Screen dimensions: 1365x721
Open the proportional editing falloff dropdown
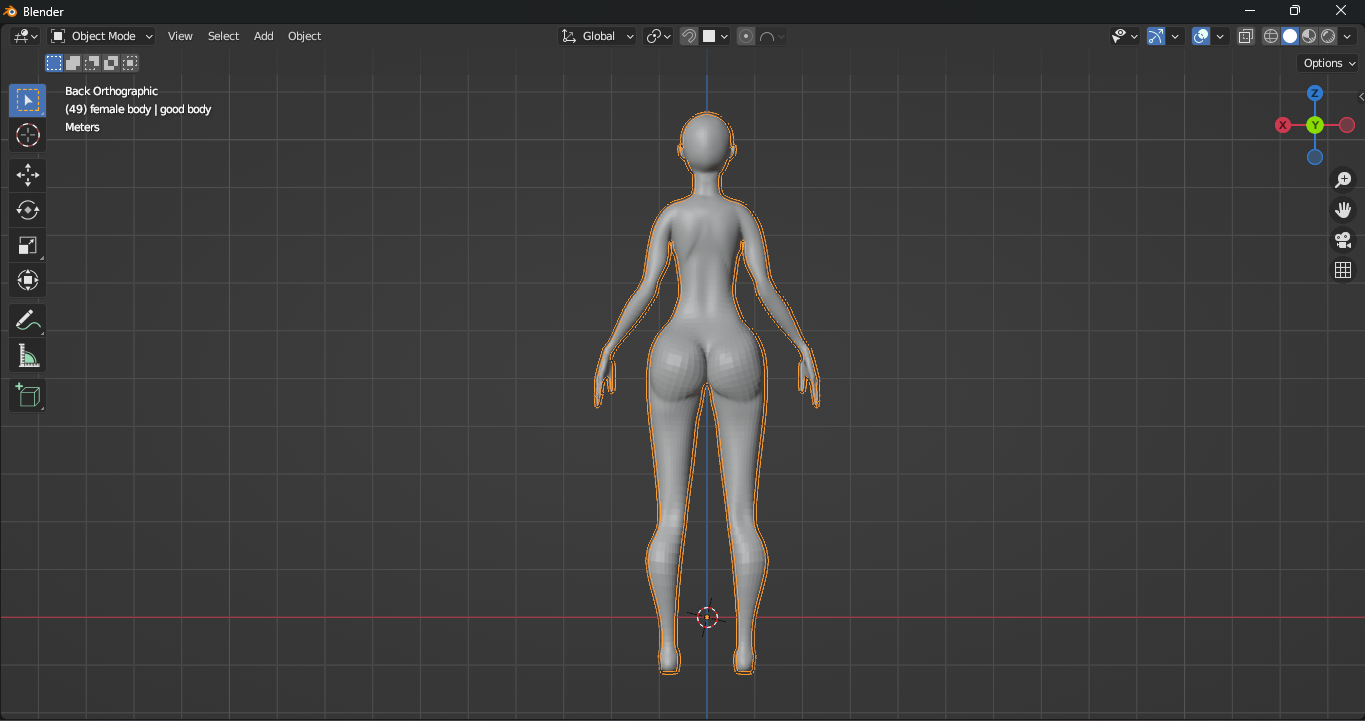click(772, 36)
